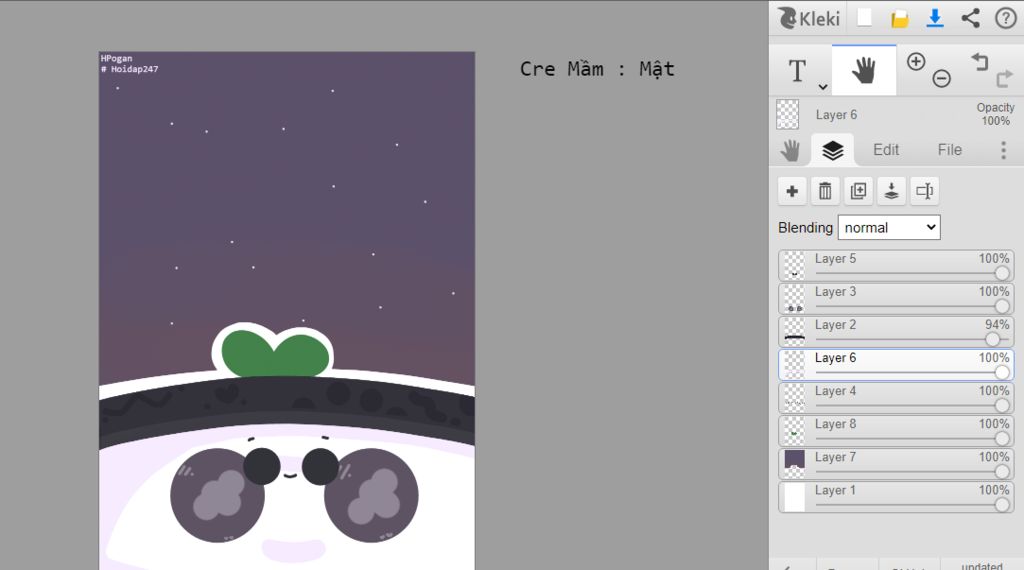Open the File tab
1024x570 pixels.
(x=950, y=150)
